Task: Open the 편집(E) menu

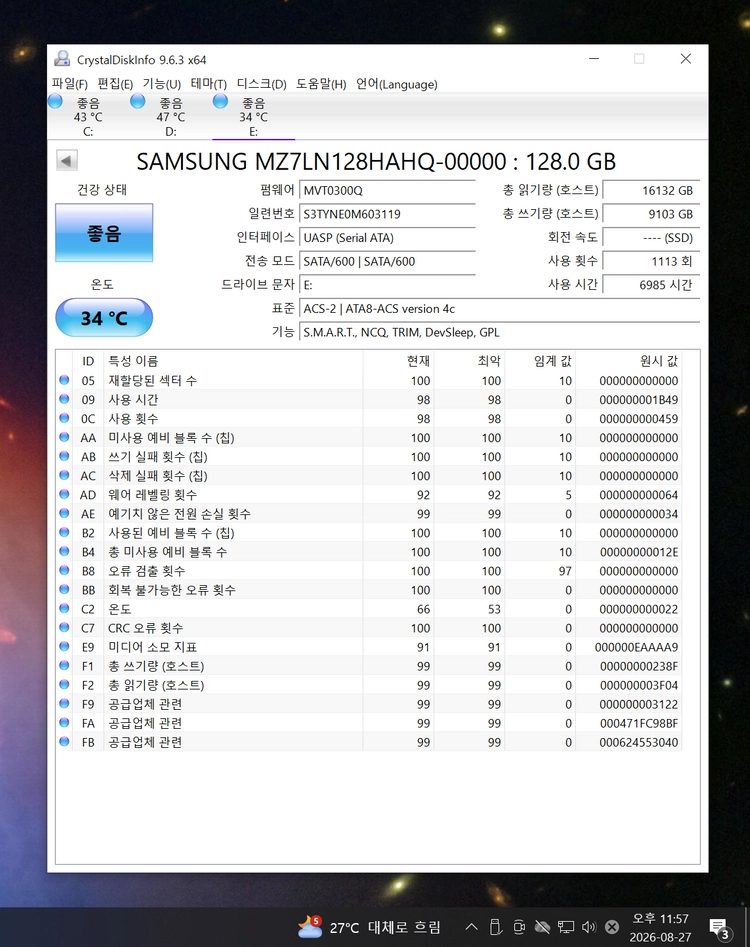Action: 115,84
